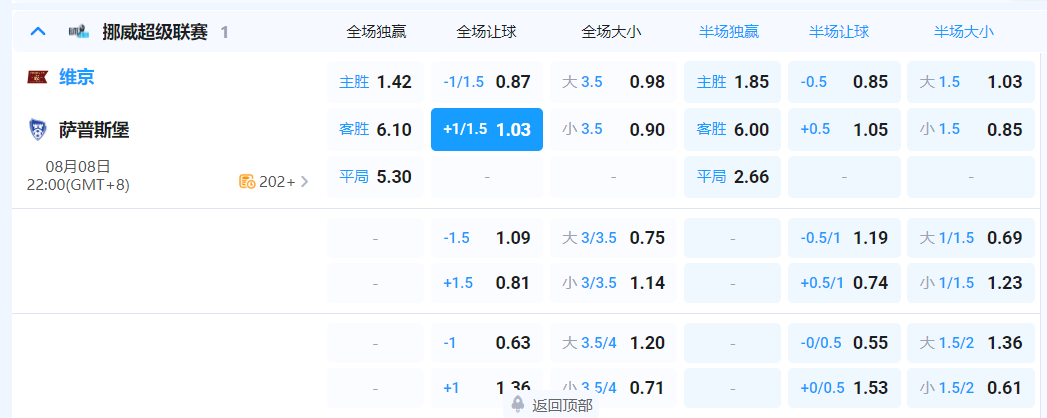Image resolution: width=1047 pixels, height=418 pixels.
Task: Deselect highlighted +1/1.5 at 1.03
Action: (x=487, y=130)
